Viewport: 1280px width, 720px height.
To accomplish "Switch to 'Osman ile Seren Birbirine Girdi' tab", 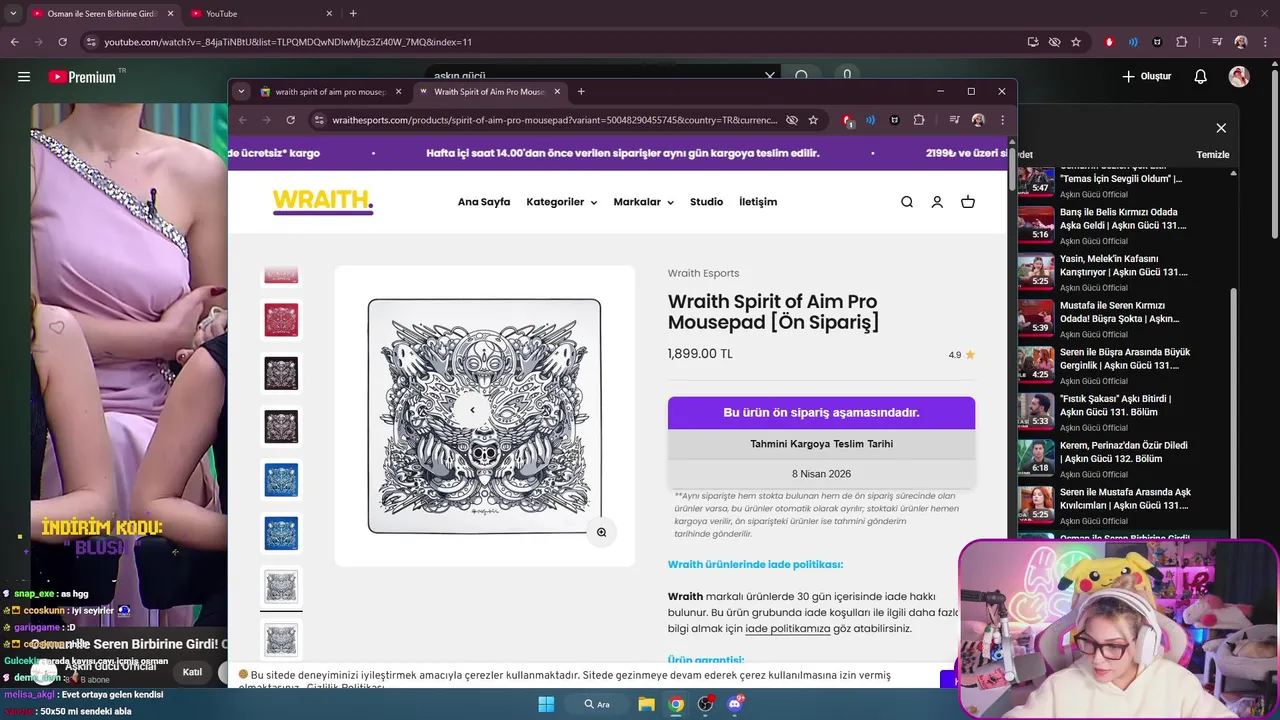I will (102, 13).
